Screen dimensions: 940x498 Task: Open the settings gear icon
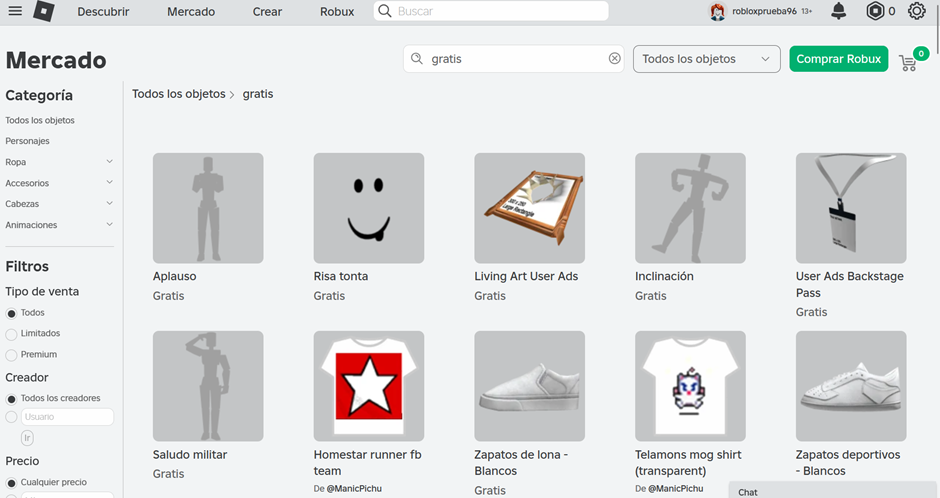point(917,11)
